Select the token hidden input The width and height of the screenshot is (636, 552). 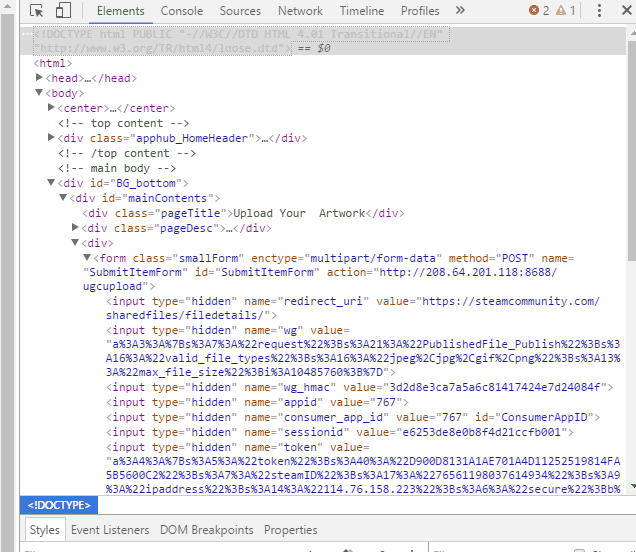(363, 468)
